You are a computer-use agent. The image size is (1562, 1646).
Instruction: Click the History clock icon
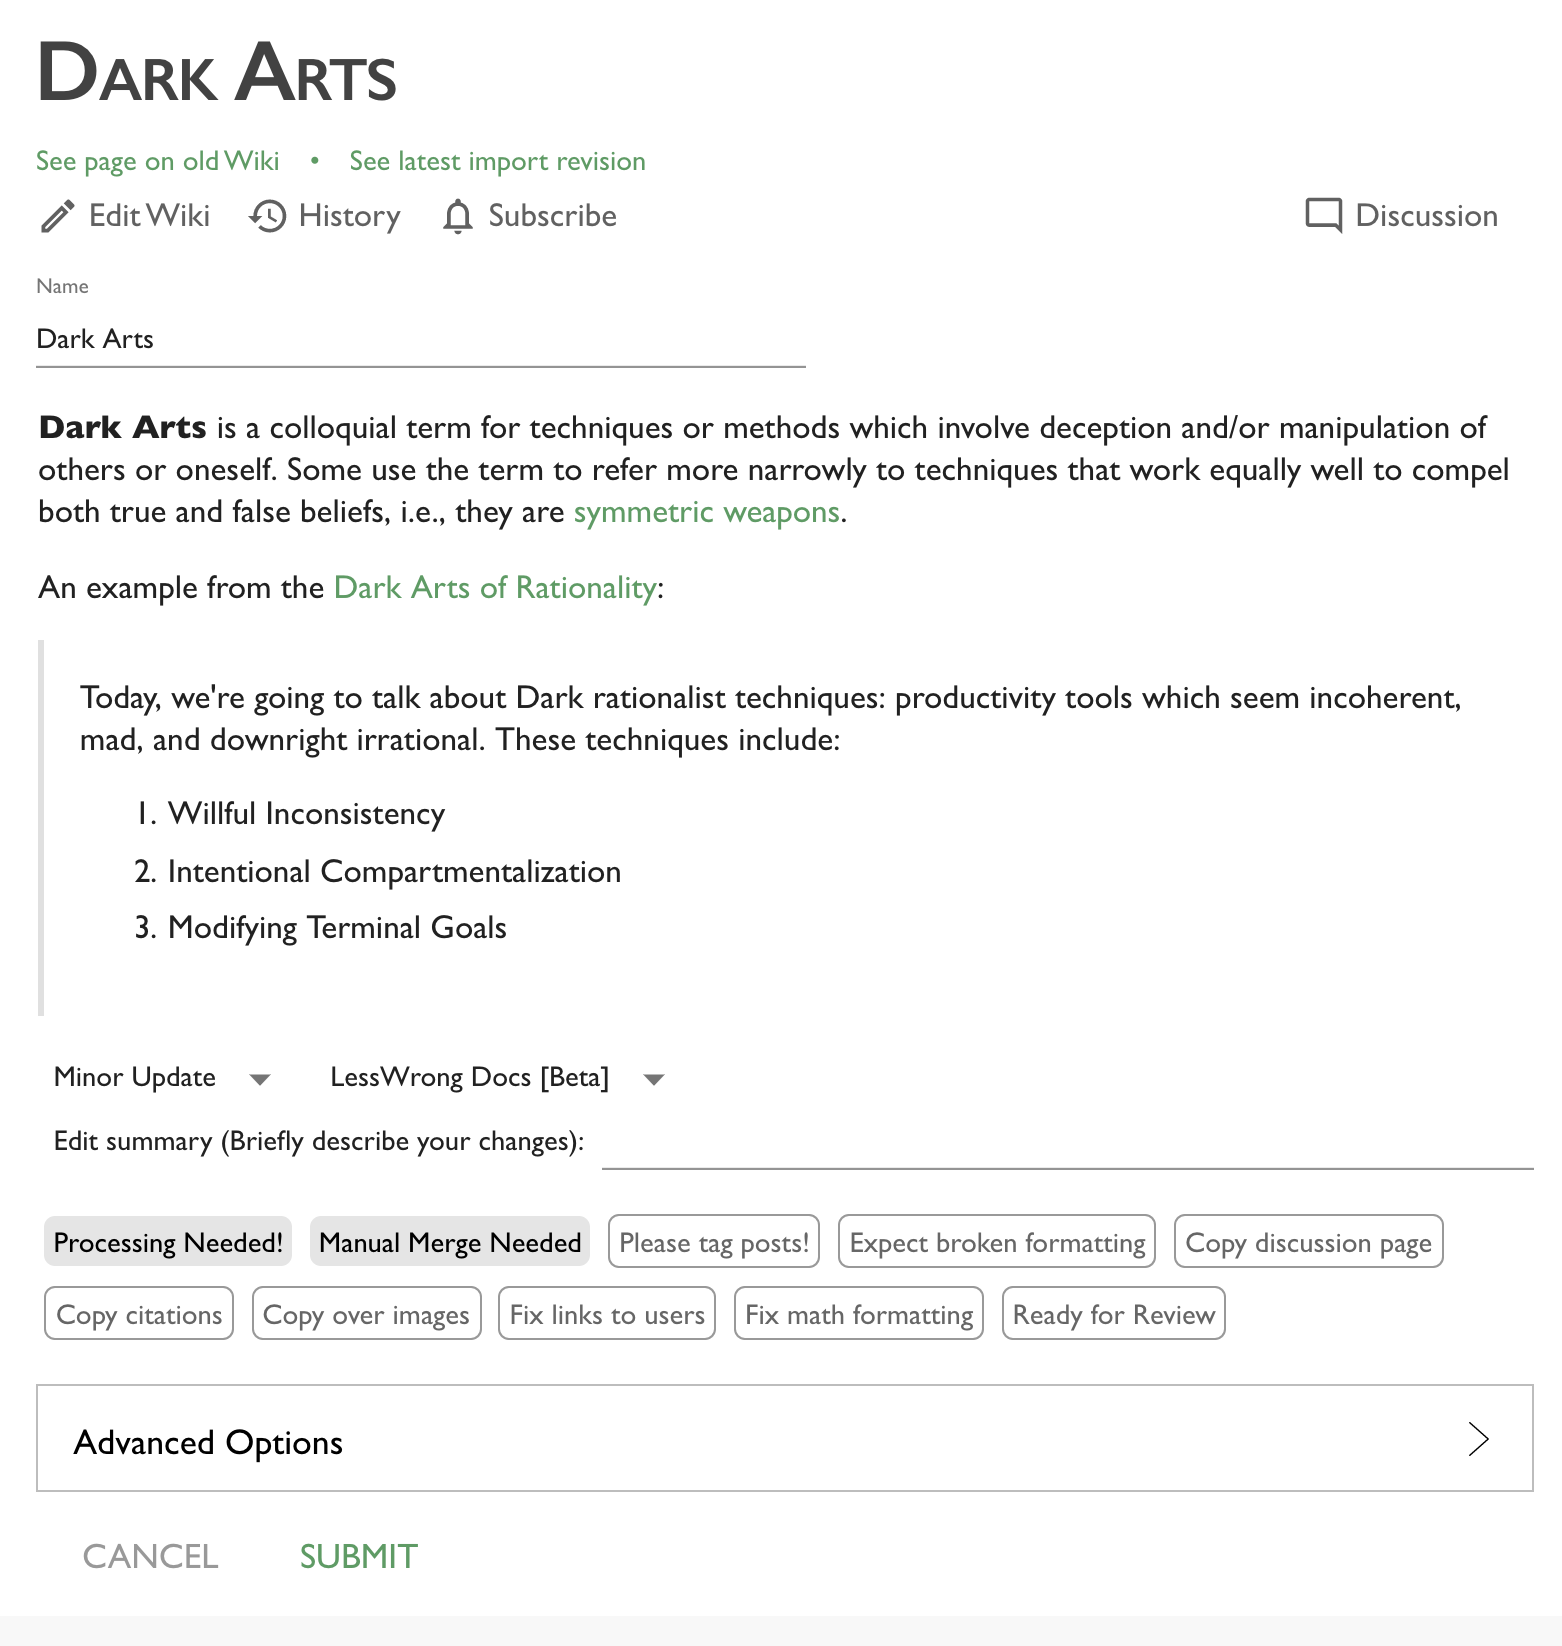(x=268, y=216)
